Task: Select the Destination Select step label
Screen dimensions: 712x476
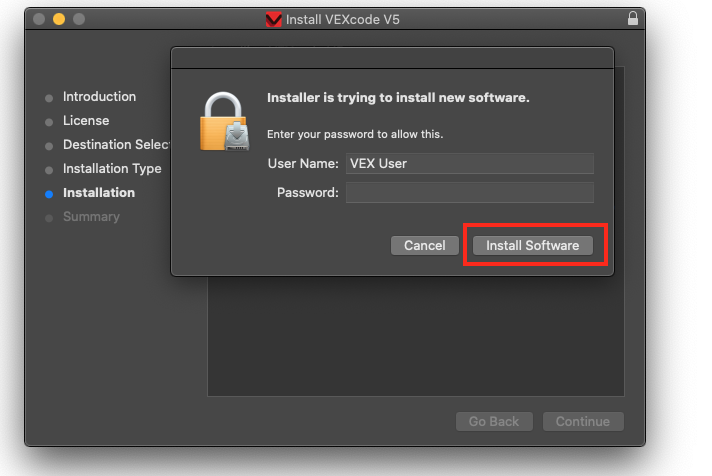Action: pos(116,145)
